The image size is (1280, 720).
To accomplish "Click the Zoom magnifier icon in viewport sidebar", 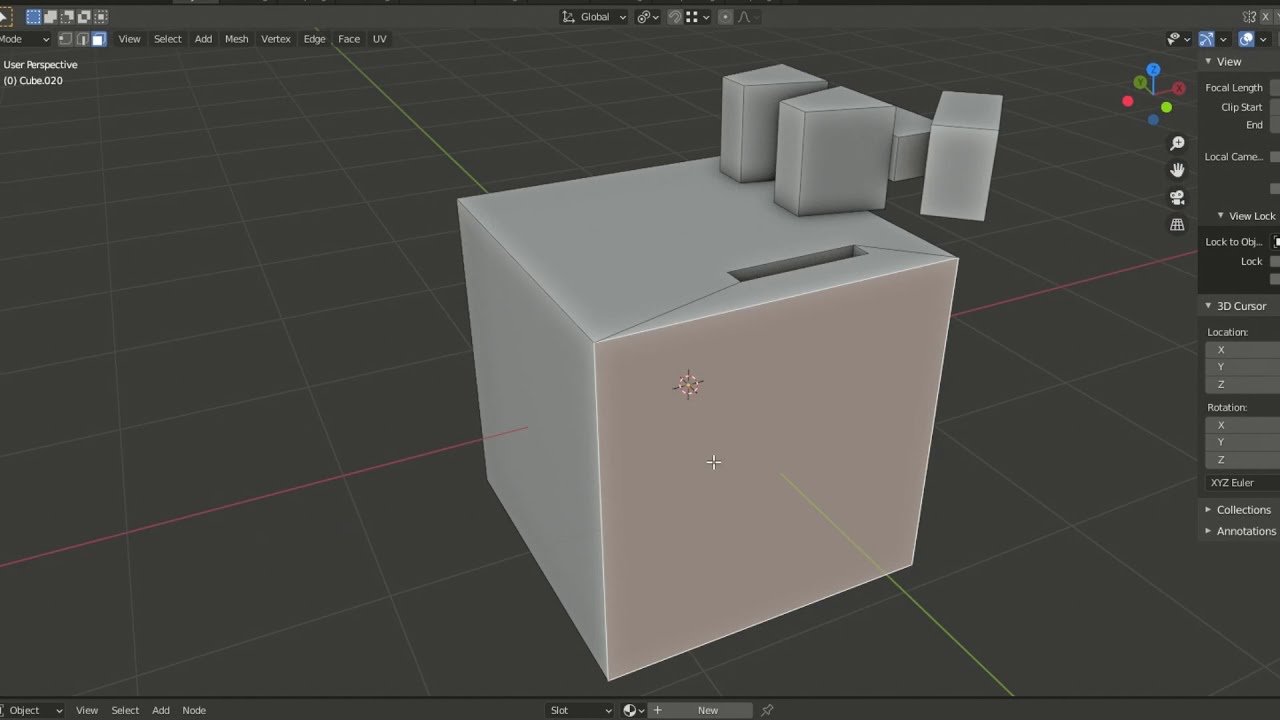I will click(1177, 143).
